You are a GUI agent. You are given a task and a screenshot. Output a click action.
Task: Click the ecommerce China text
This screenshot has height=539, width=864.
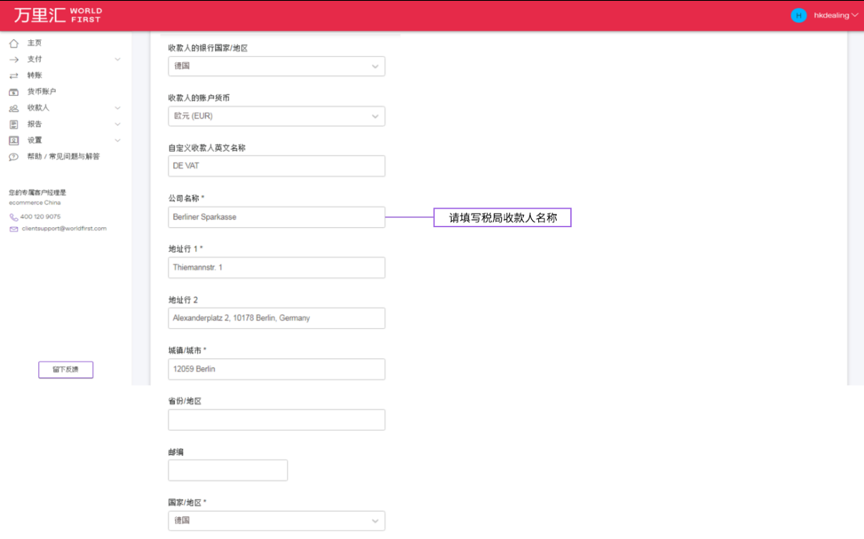35,203
